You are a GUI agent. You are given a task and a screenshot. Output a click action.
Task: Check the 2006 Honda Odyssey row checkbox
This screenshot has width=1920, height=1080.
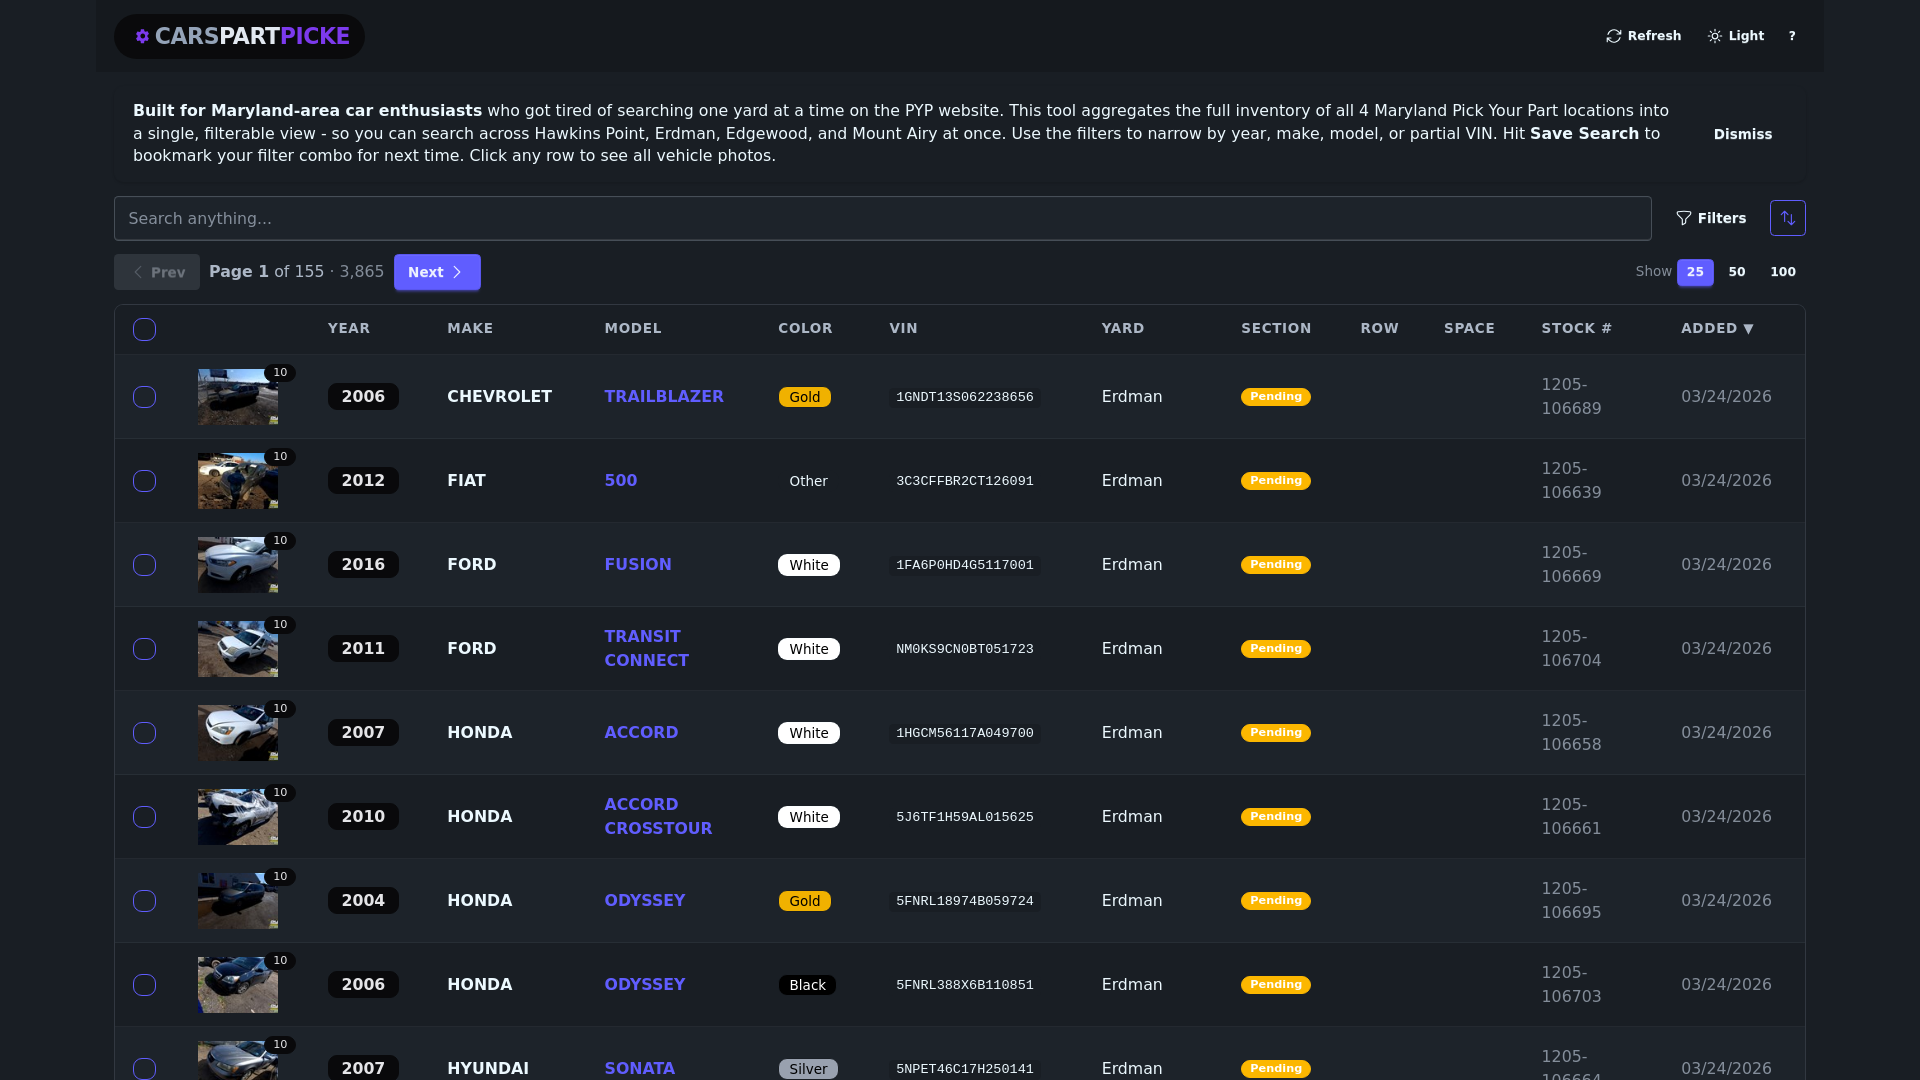(144, 985)
